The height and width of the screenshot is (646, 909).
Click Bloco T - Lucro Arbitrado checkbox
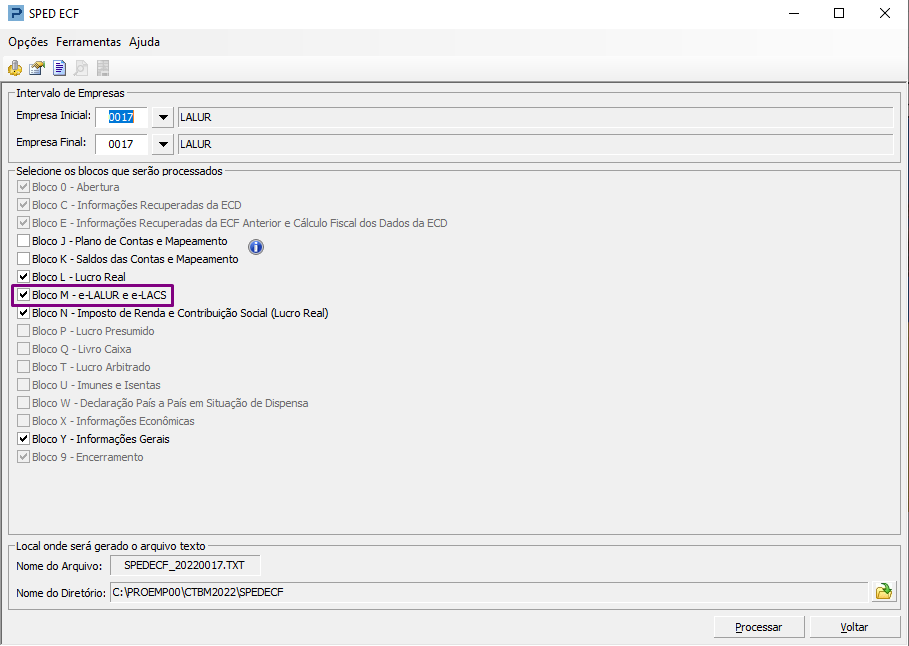(x=23, y=366)
